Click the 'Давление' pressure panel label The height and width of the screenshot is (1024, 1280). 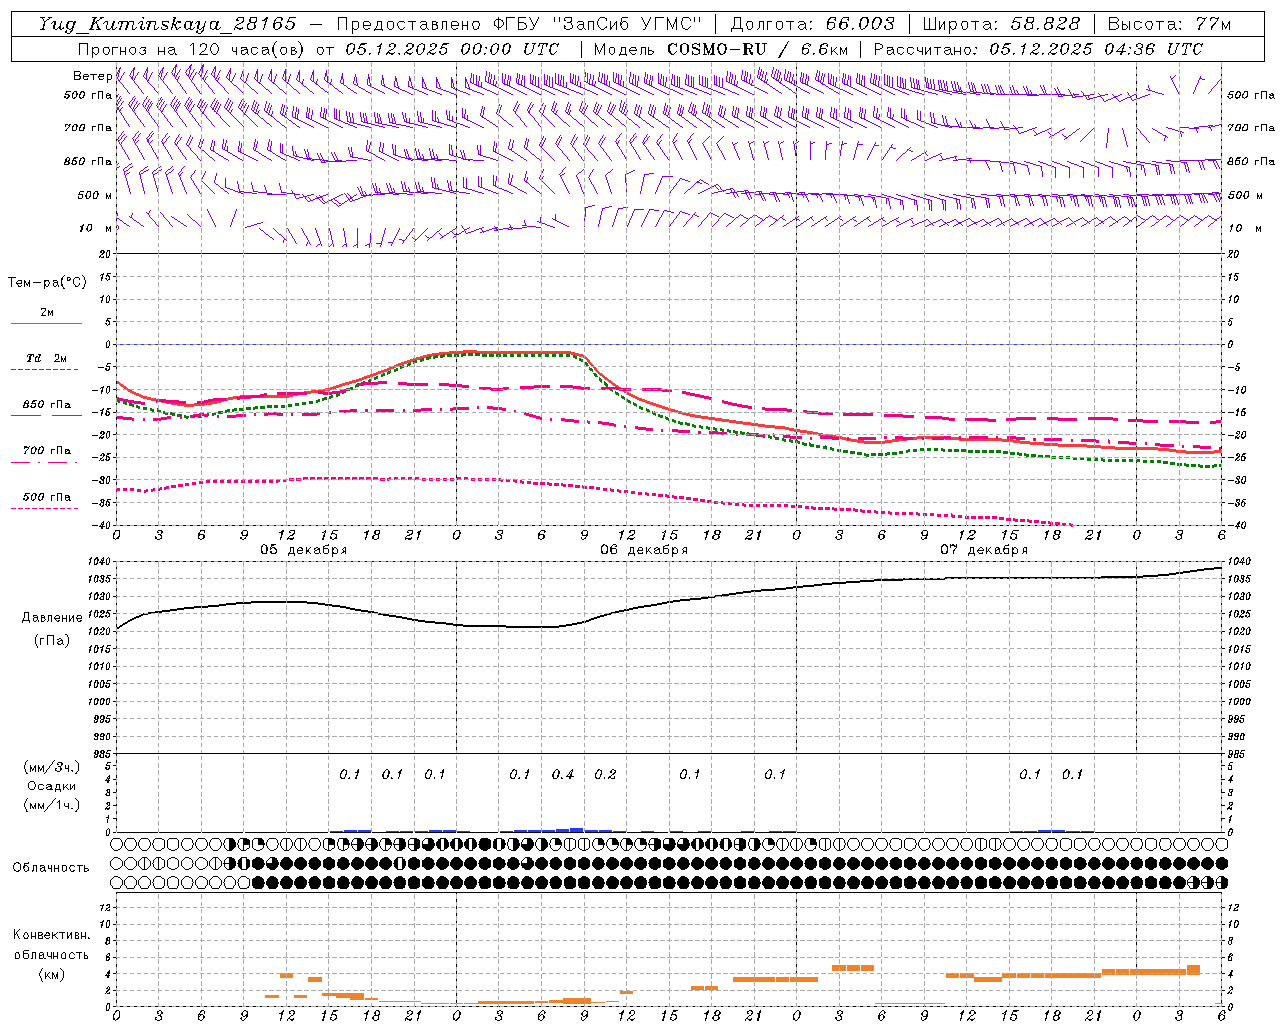52,618
